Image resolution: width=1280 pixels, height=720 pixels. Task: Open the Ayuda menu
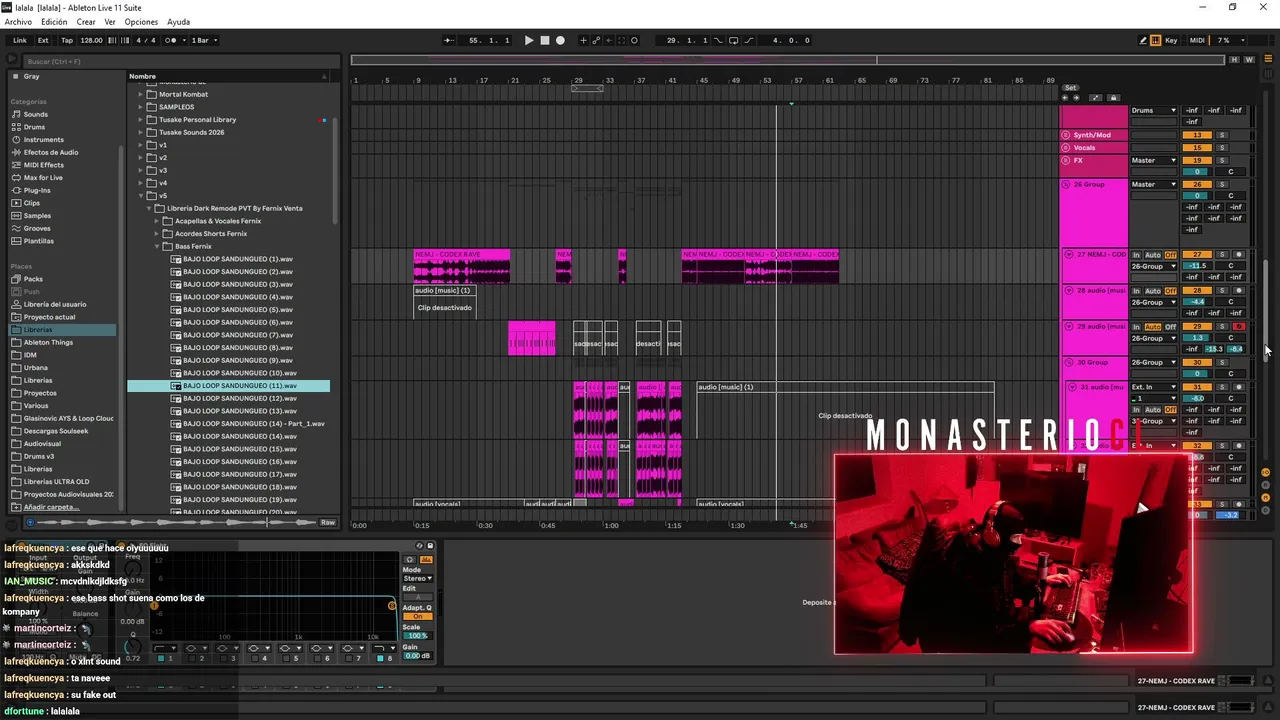(178, 22)
